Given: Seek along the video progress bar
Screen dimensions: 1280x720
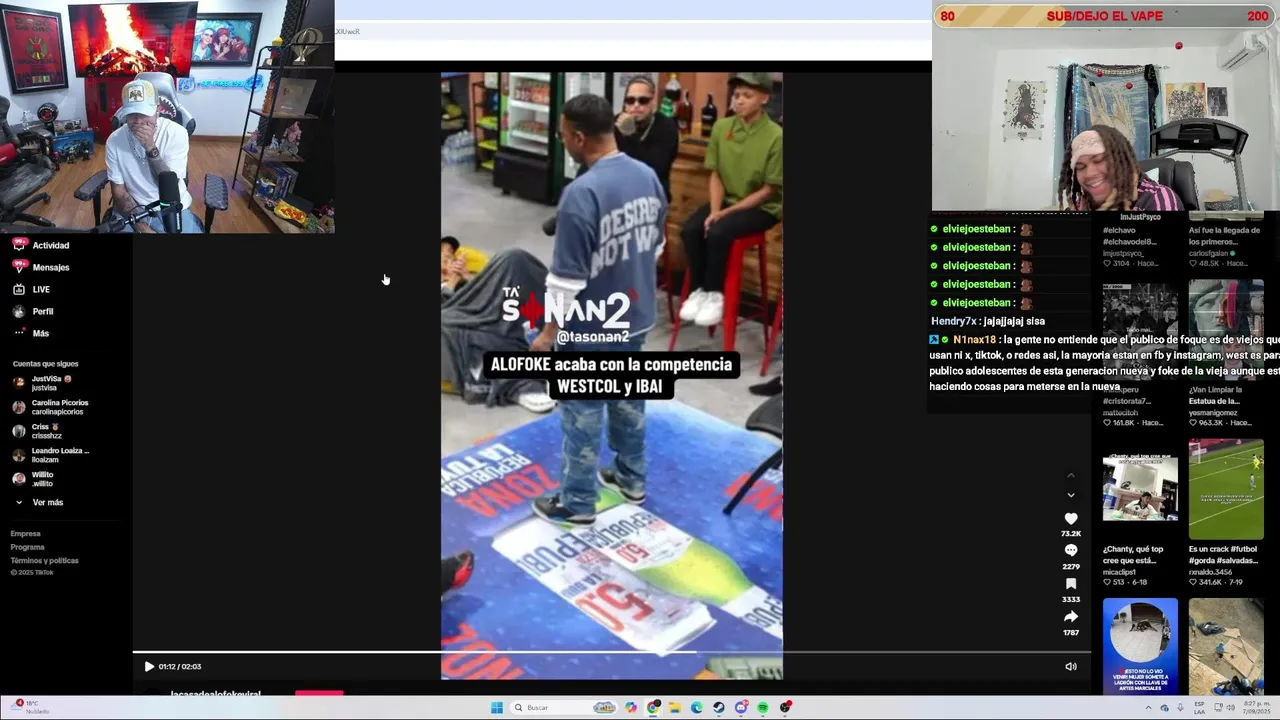Looking at the screenshot, I should pos(612,652).
